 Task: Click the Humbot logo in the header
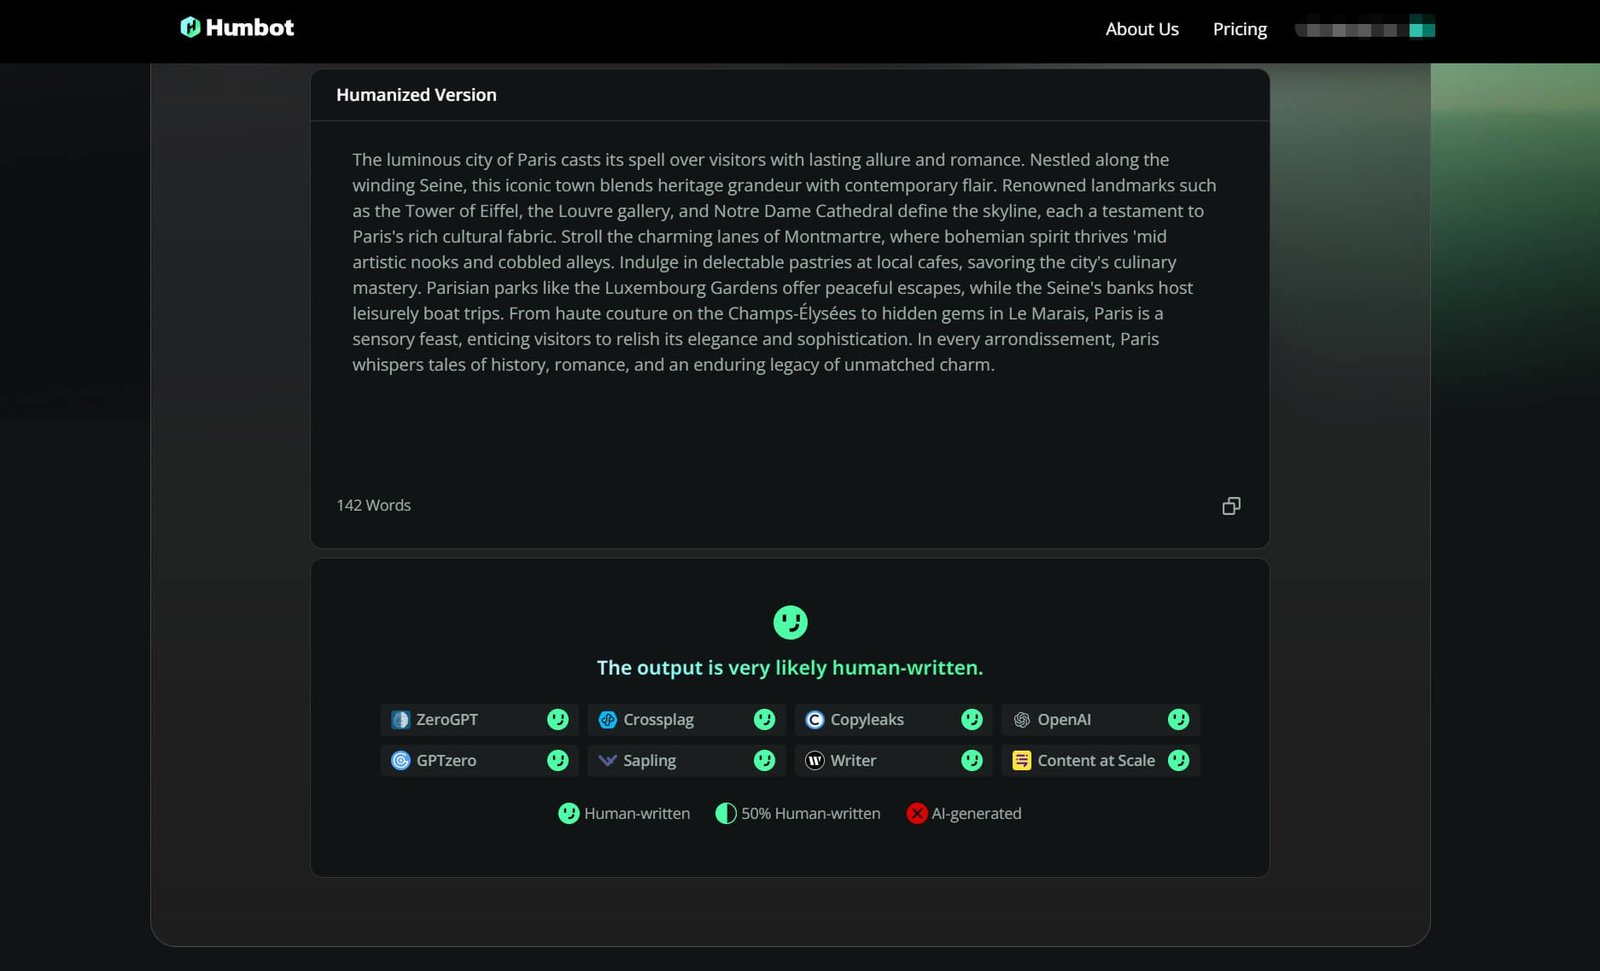click(x=190, y=28)
